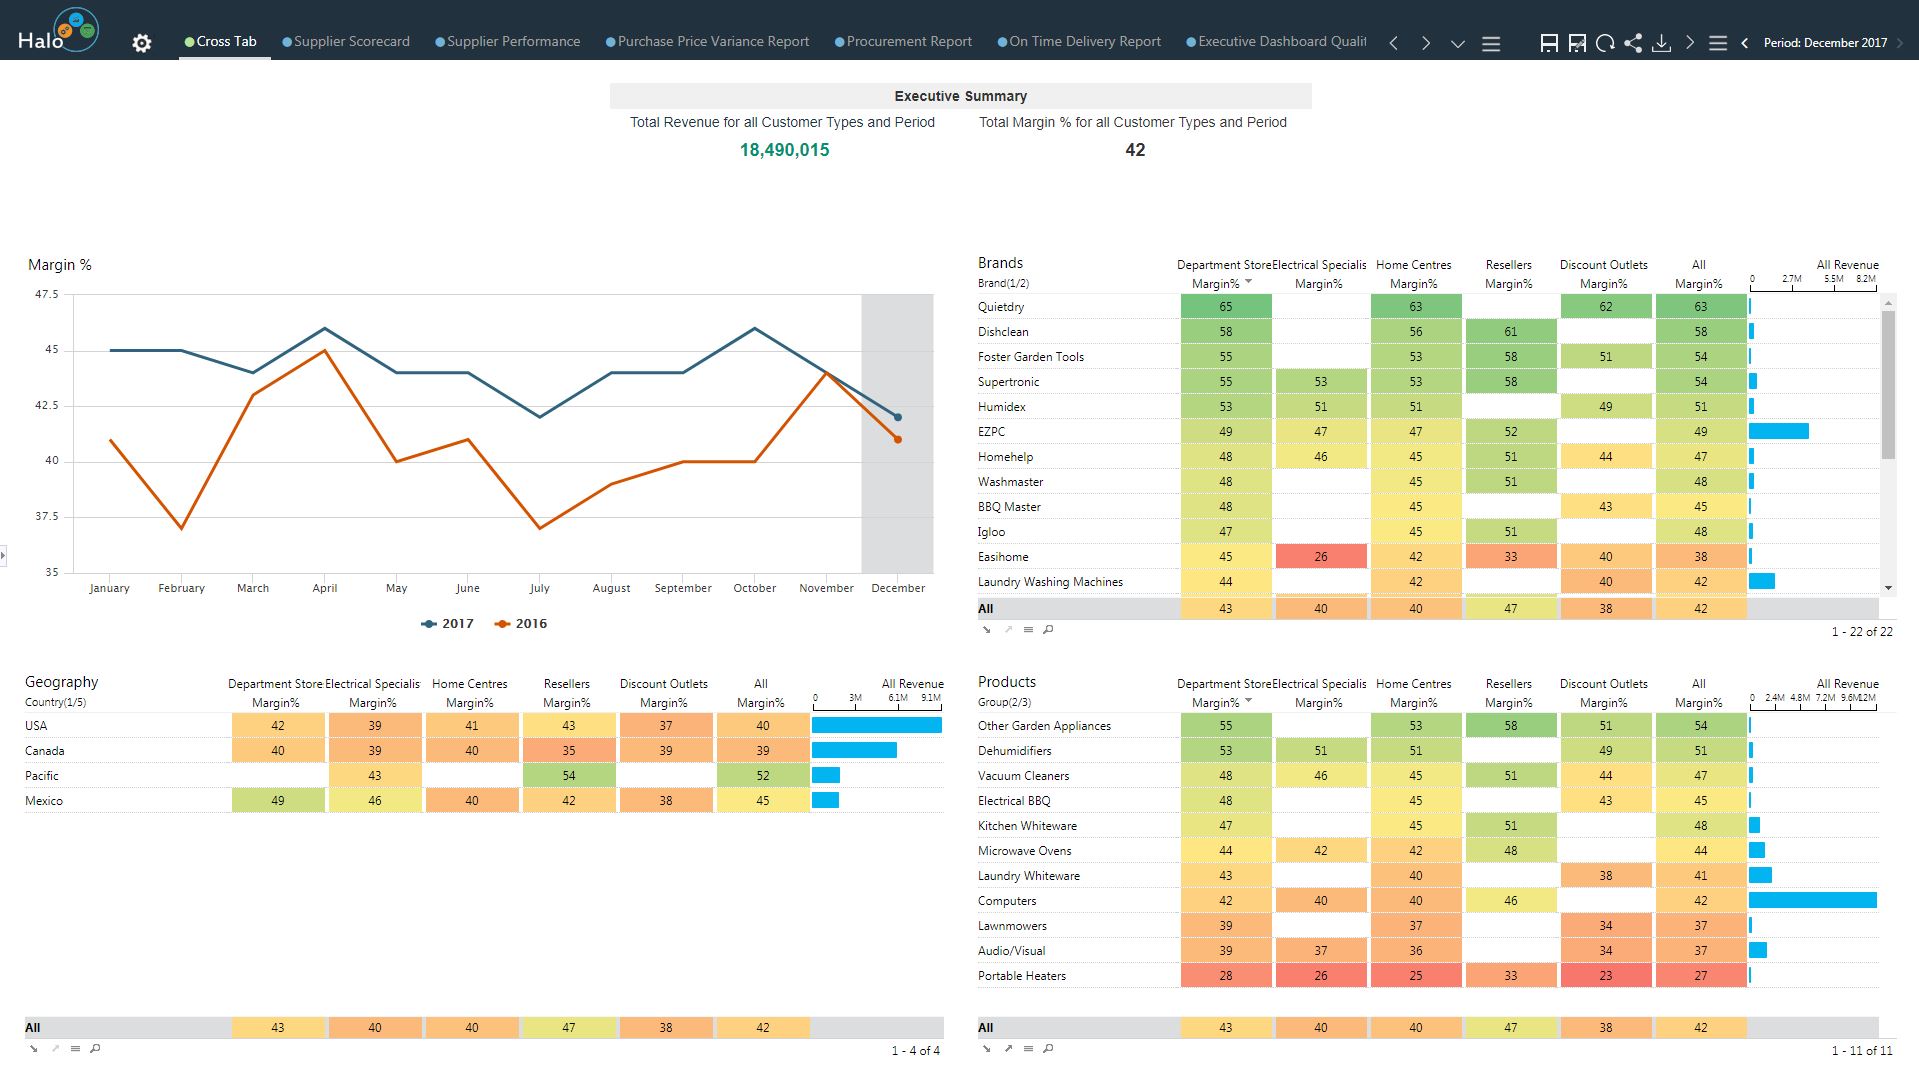Click total revenue value 18,490,015
The image size is (1919, 1079).
(x=785, y=150)
